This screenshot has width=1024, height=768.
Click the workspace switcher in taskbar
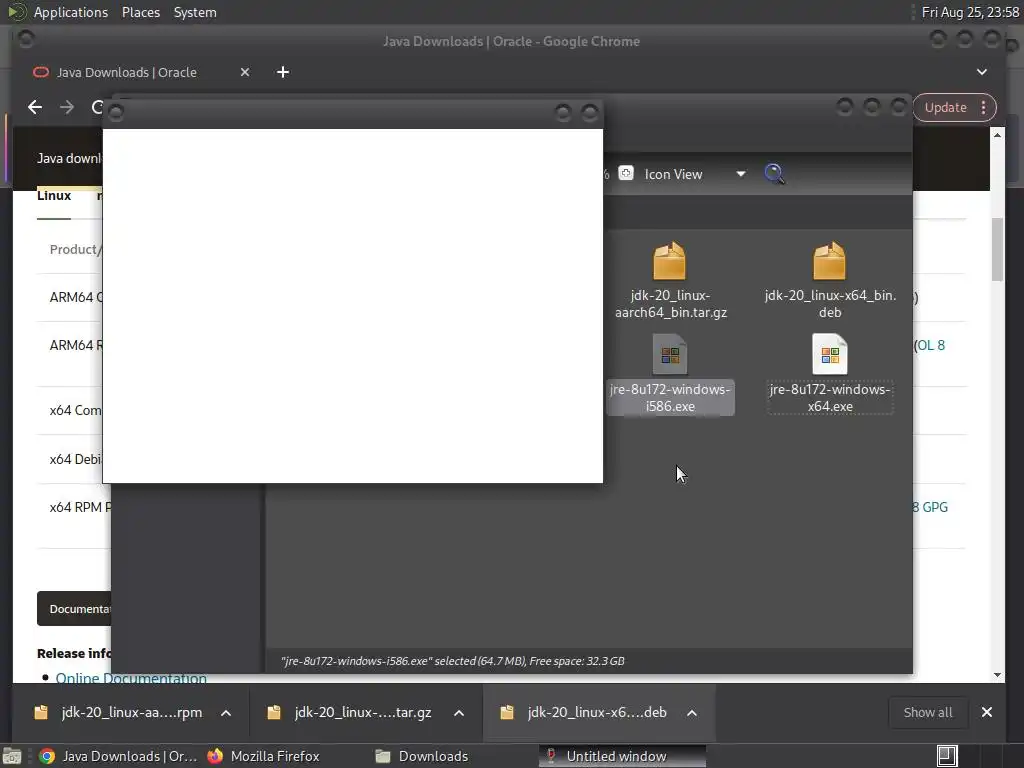[x=947, y=756]
